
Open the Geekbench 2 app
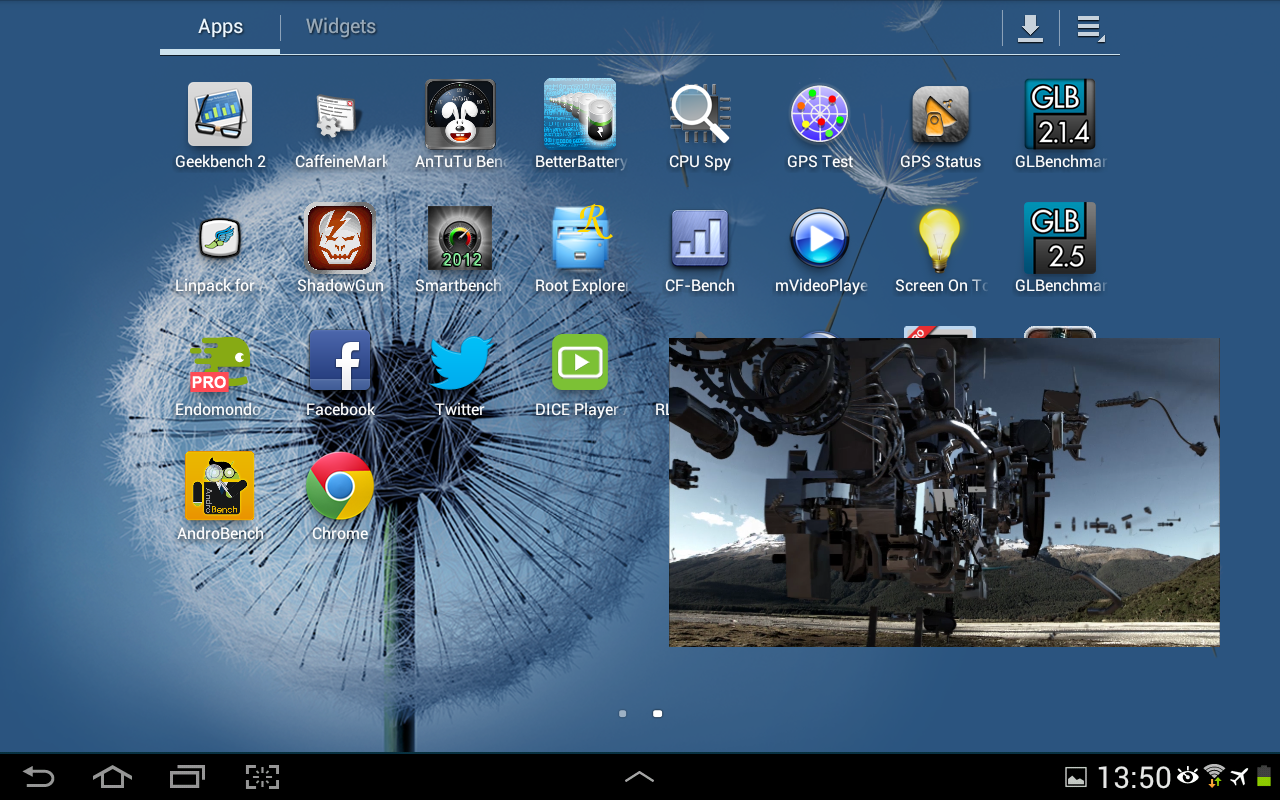point(220,125)
